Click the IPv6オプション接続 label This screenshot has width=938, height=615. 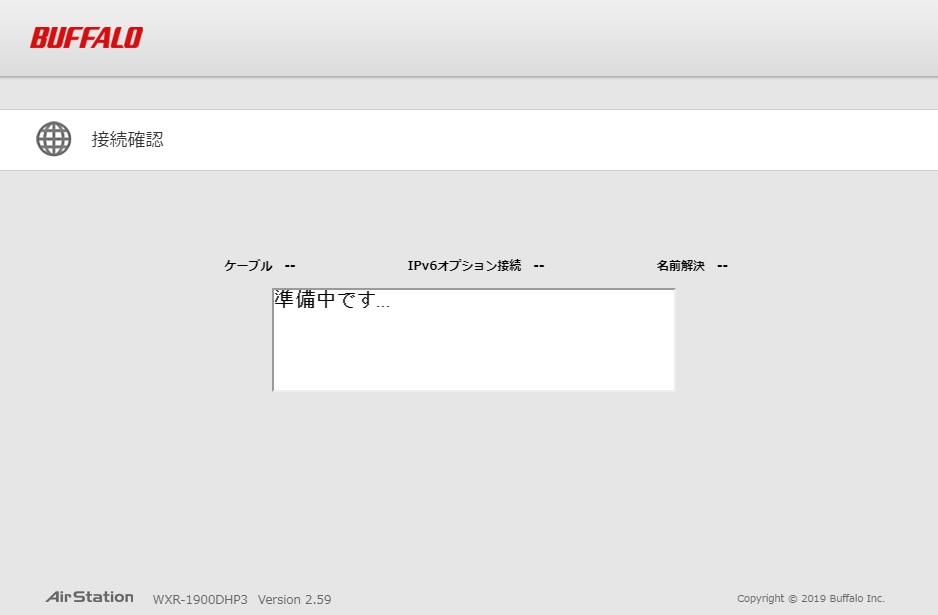pos(464,266)
